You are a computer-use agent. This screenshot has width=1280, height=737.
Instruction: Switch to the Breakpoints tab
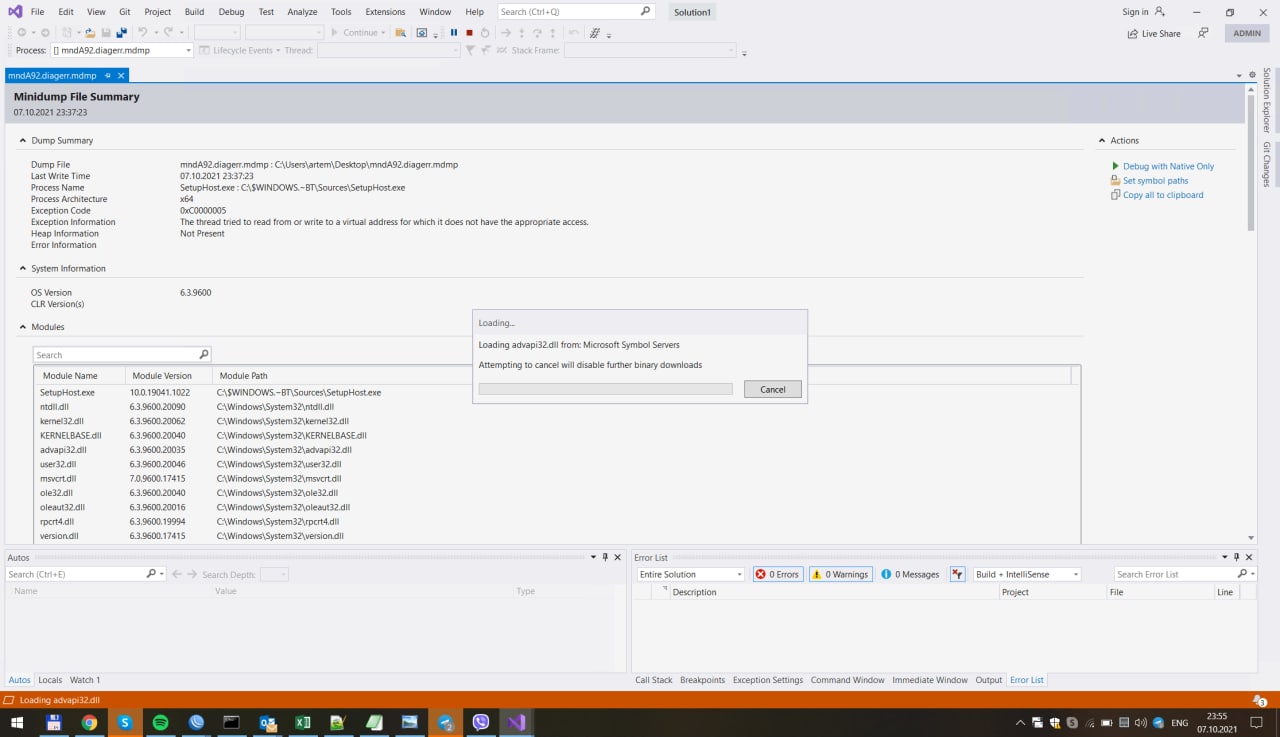tap(702, 680)
